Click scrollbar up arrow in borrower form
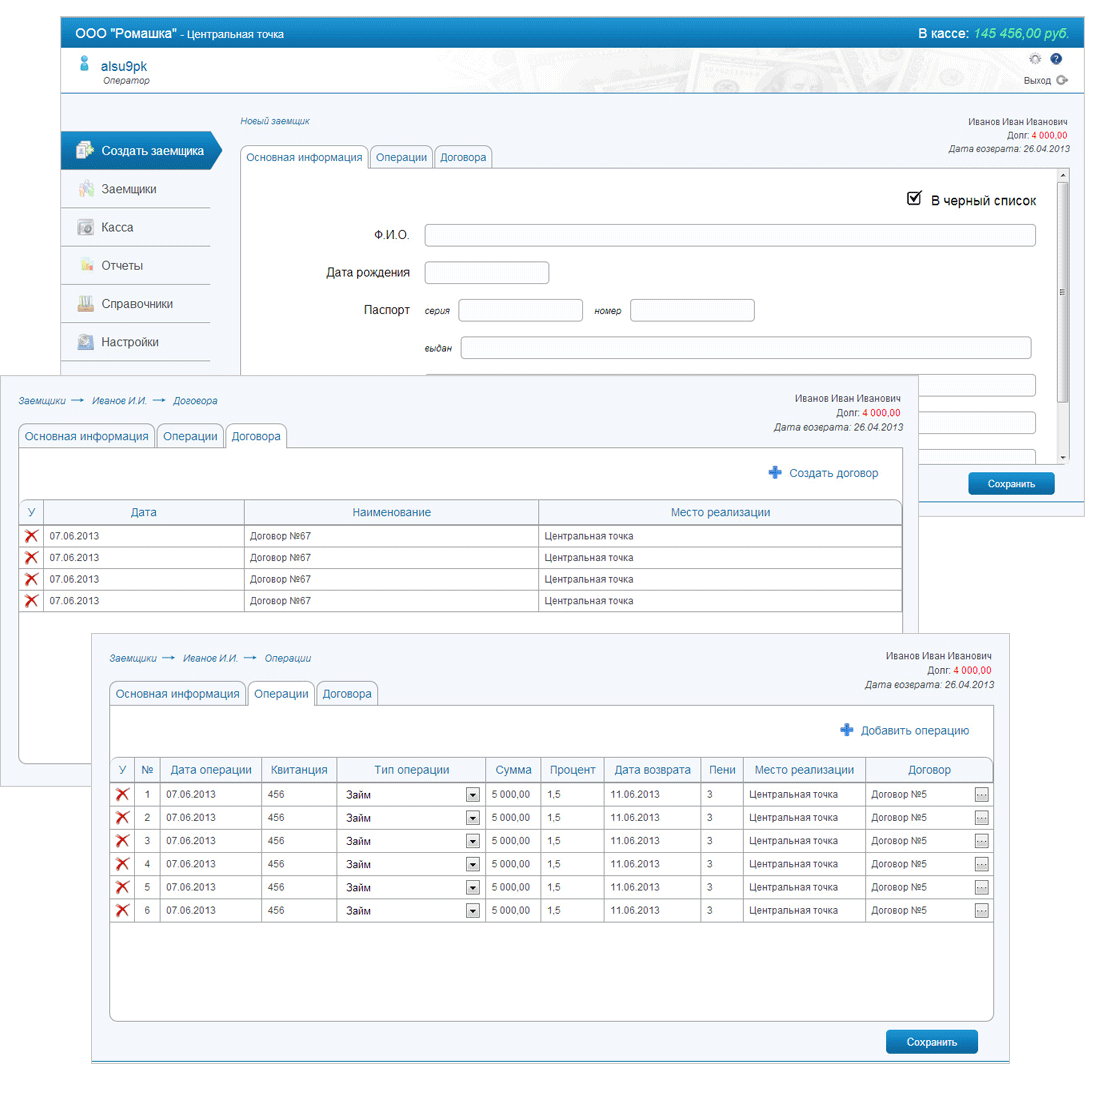This screenshot has height=1100, width=1100. (x=1063, y=175)
